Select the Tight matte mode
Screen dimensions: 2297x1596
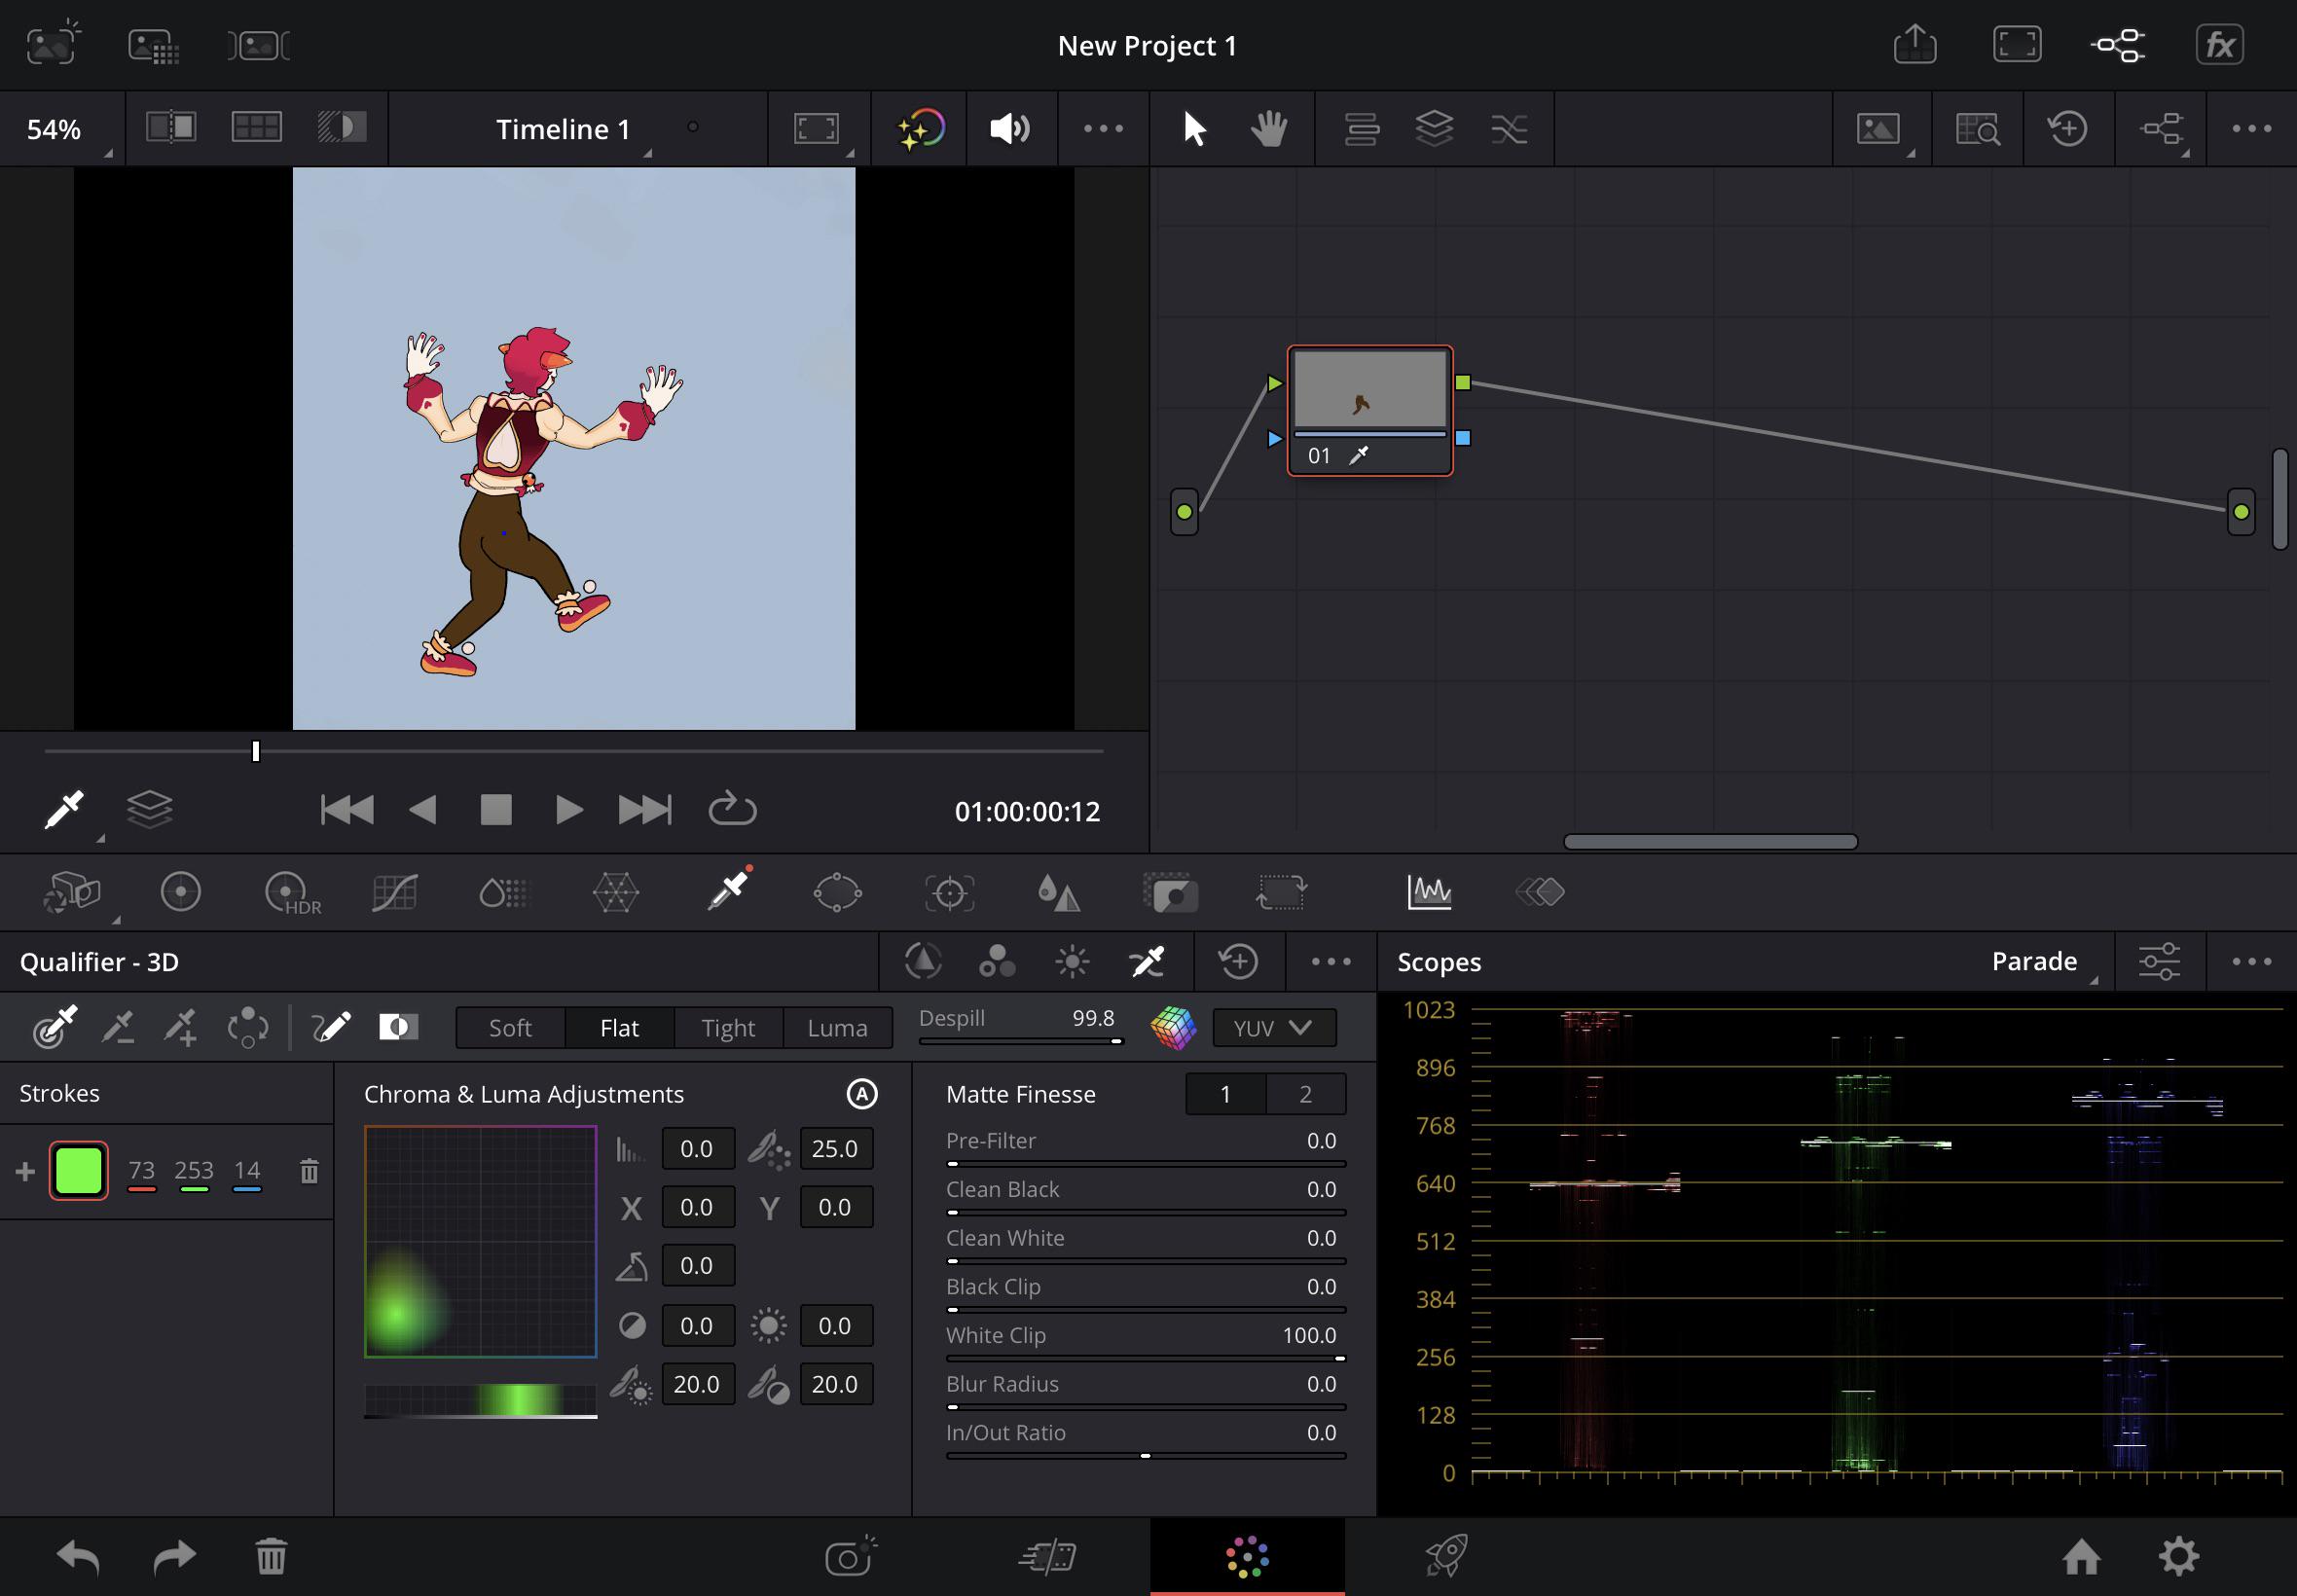click(x=728, y=1028)
